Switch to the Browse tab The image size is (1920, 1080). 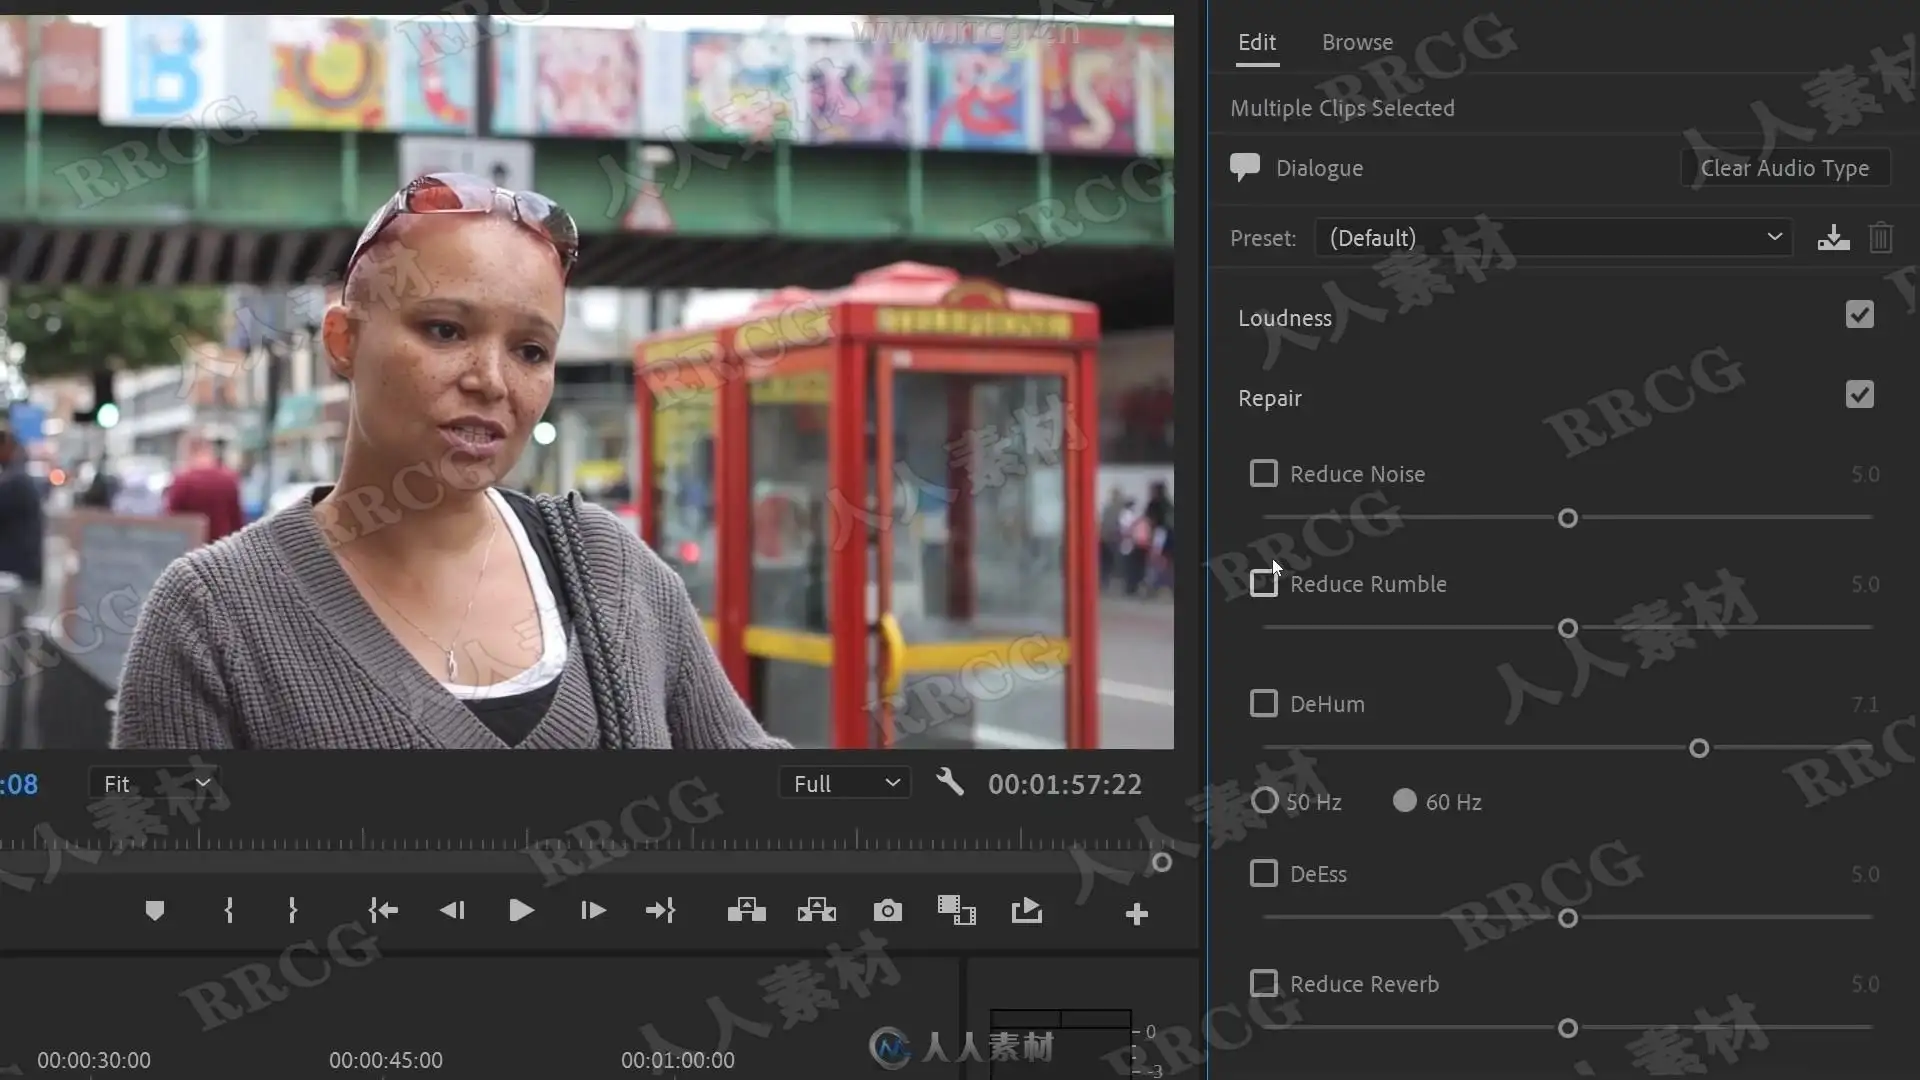(1357, 42)
